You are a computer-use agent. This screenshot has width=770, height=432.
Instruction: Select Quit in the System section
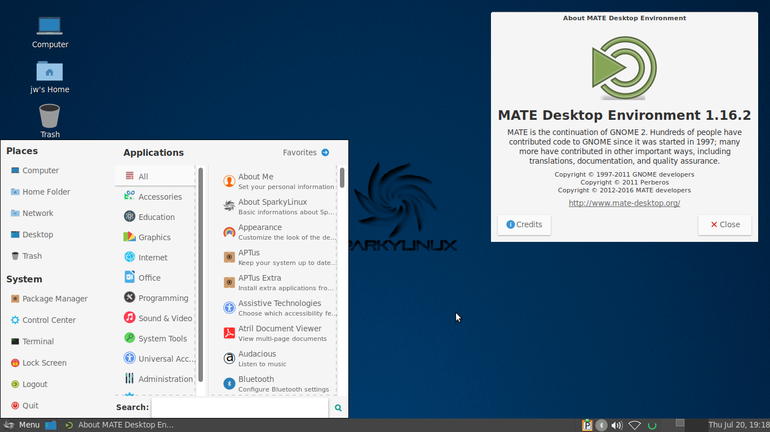[x=25, y=405]
